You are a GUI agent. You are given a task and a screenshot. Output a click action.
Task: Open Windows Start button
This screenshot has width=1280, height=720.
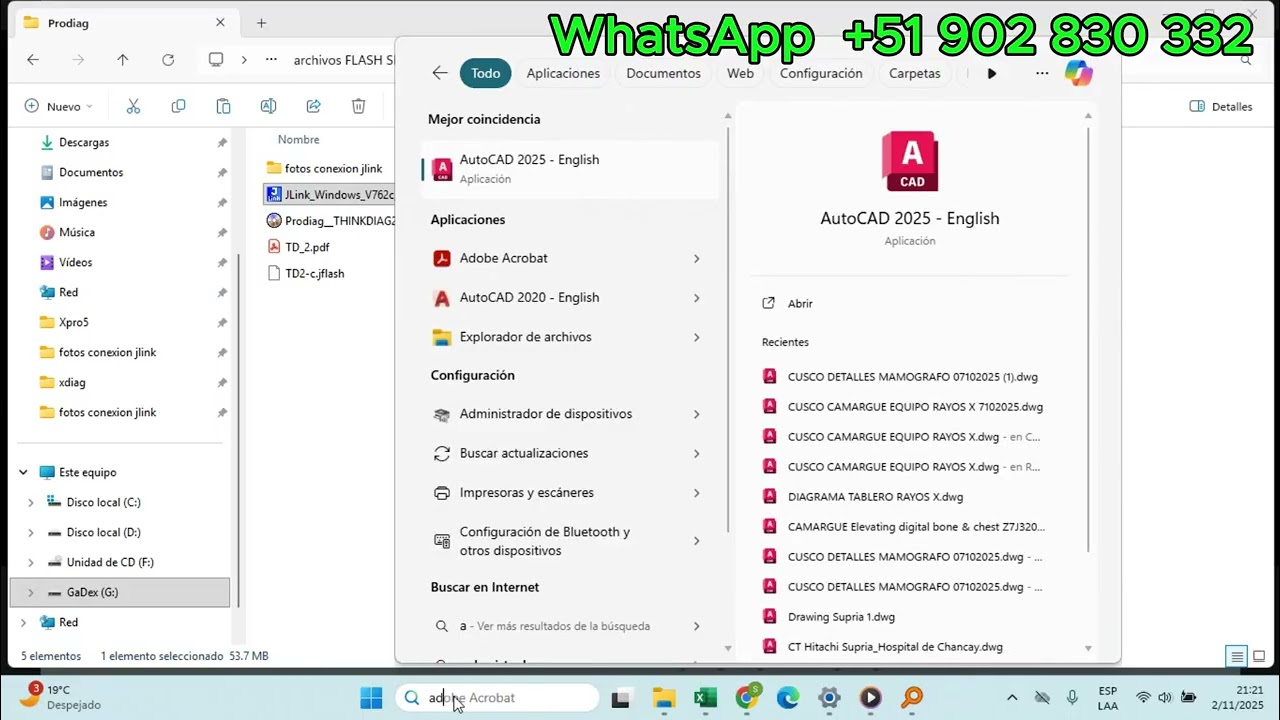point(371,698)
